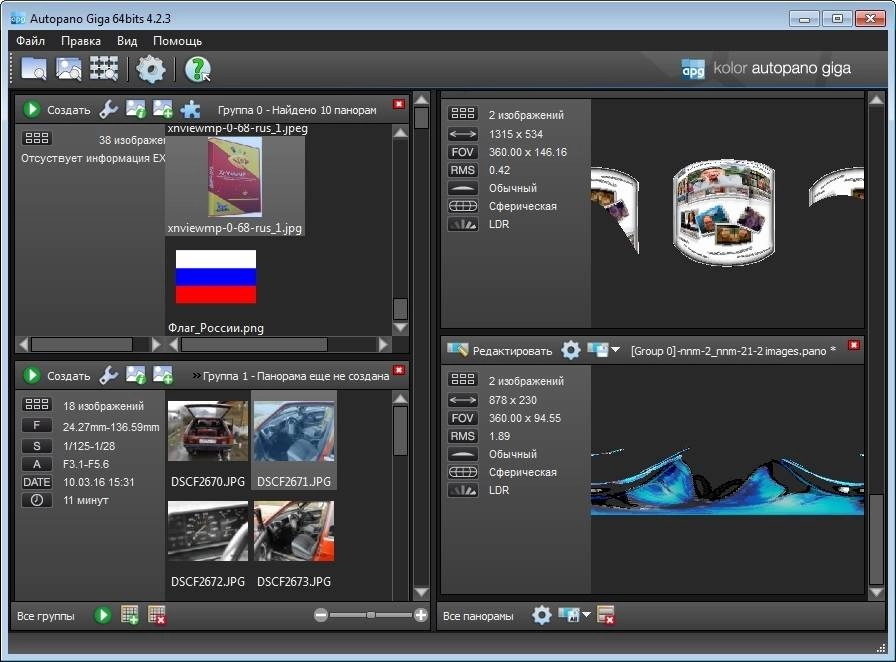Click the green help question mark icon
This screenshot has height=662, width=896.
[x=198, y=70]
